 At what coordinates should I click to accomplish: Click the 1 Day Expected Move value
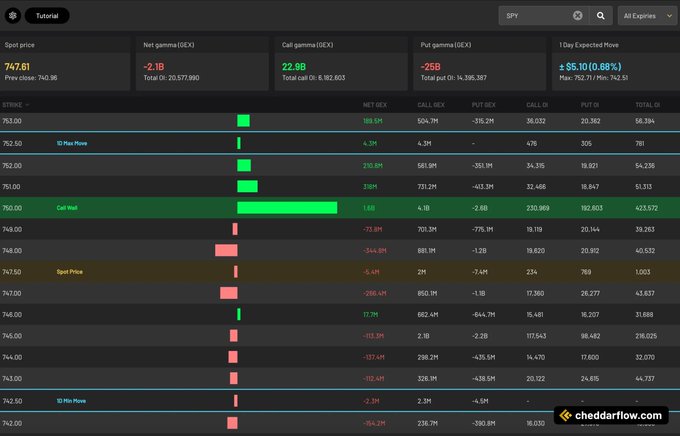pos(590,67)
